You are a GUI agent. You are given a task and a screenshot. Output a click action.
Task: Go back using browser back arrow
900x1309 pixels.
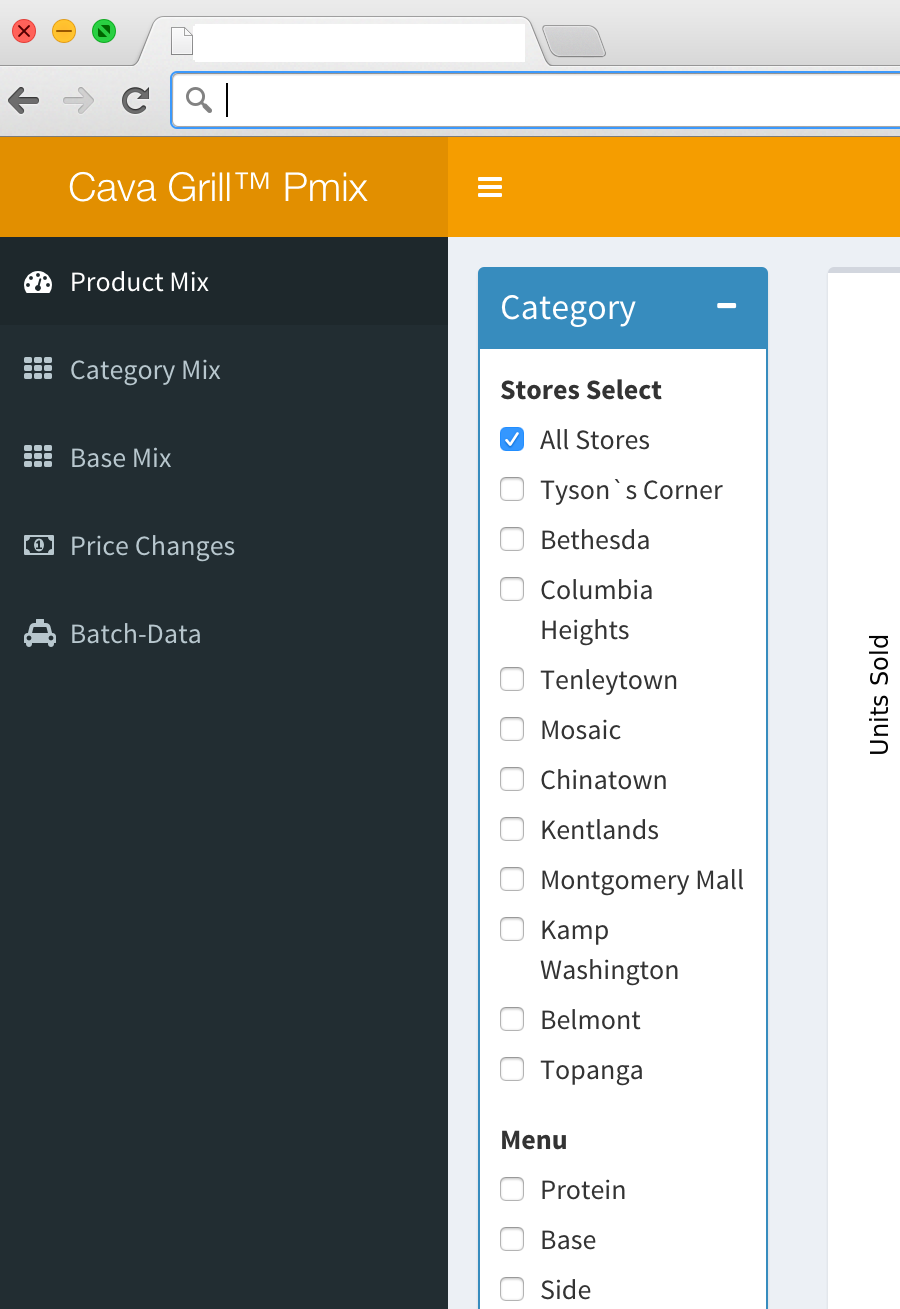click(x=24, y=100)
